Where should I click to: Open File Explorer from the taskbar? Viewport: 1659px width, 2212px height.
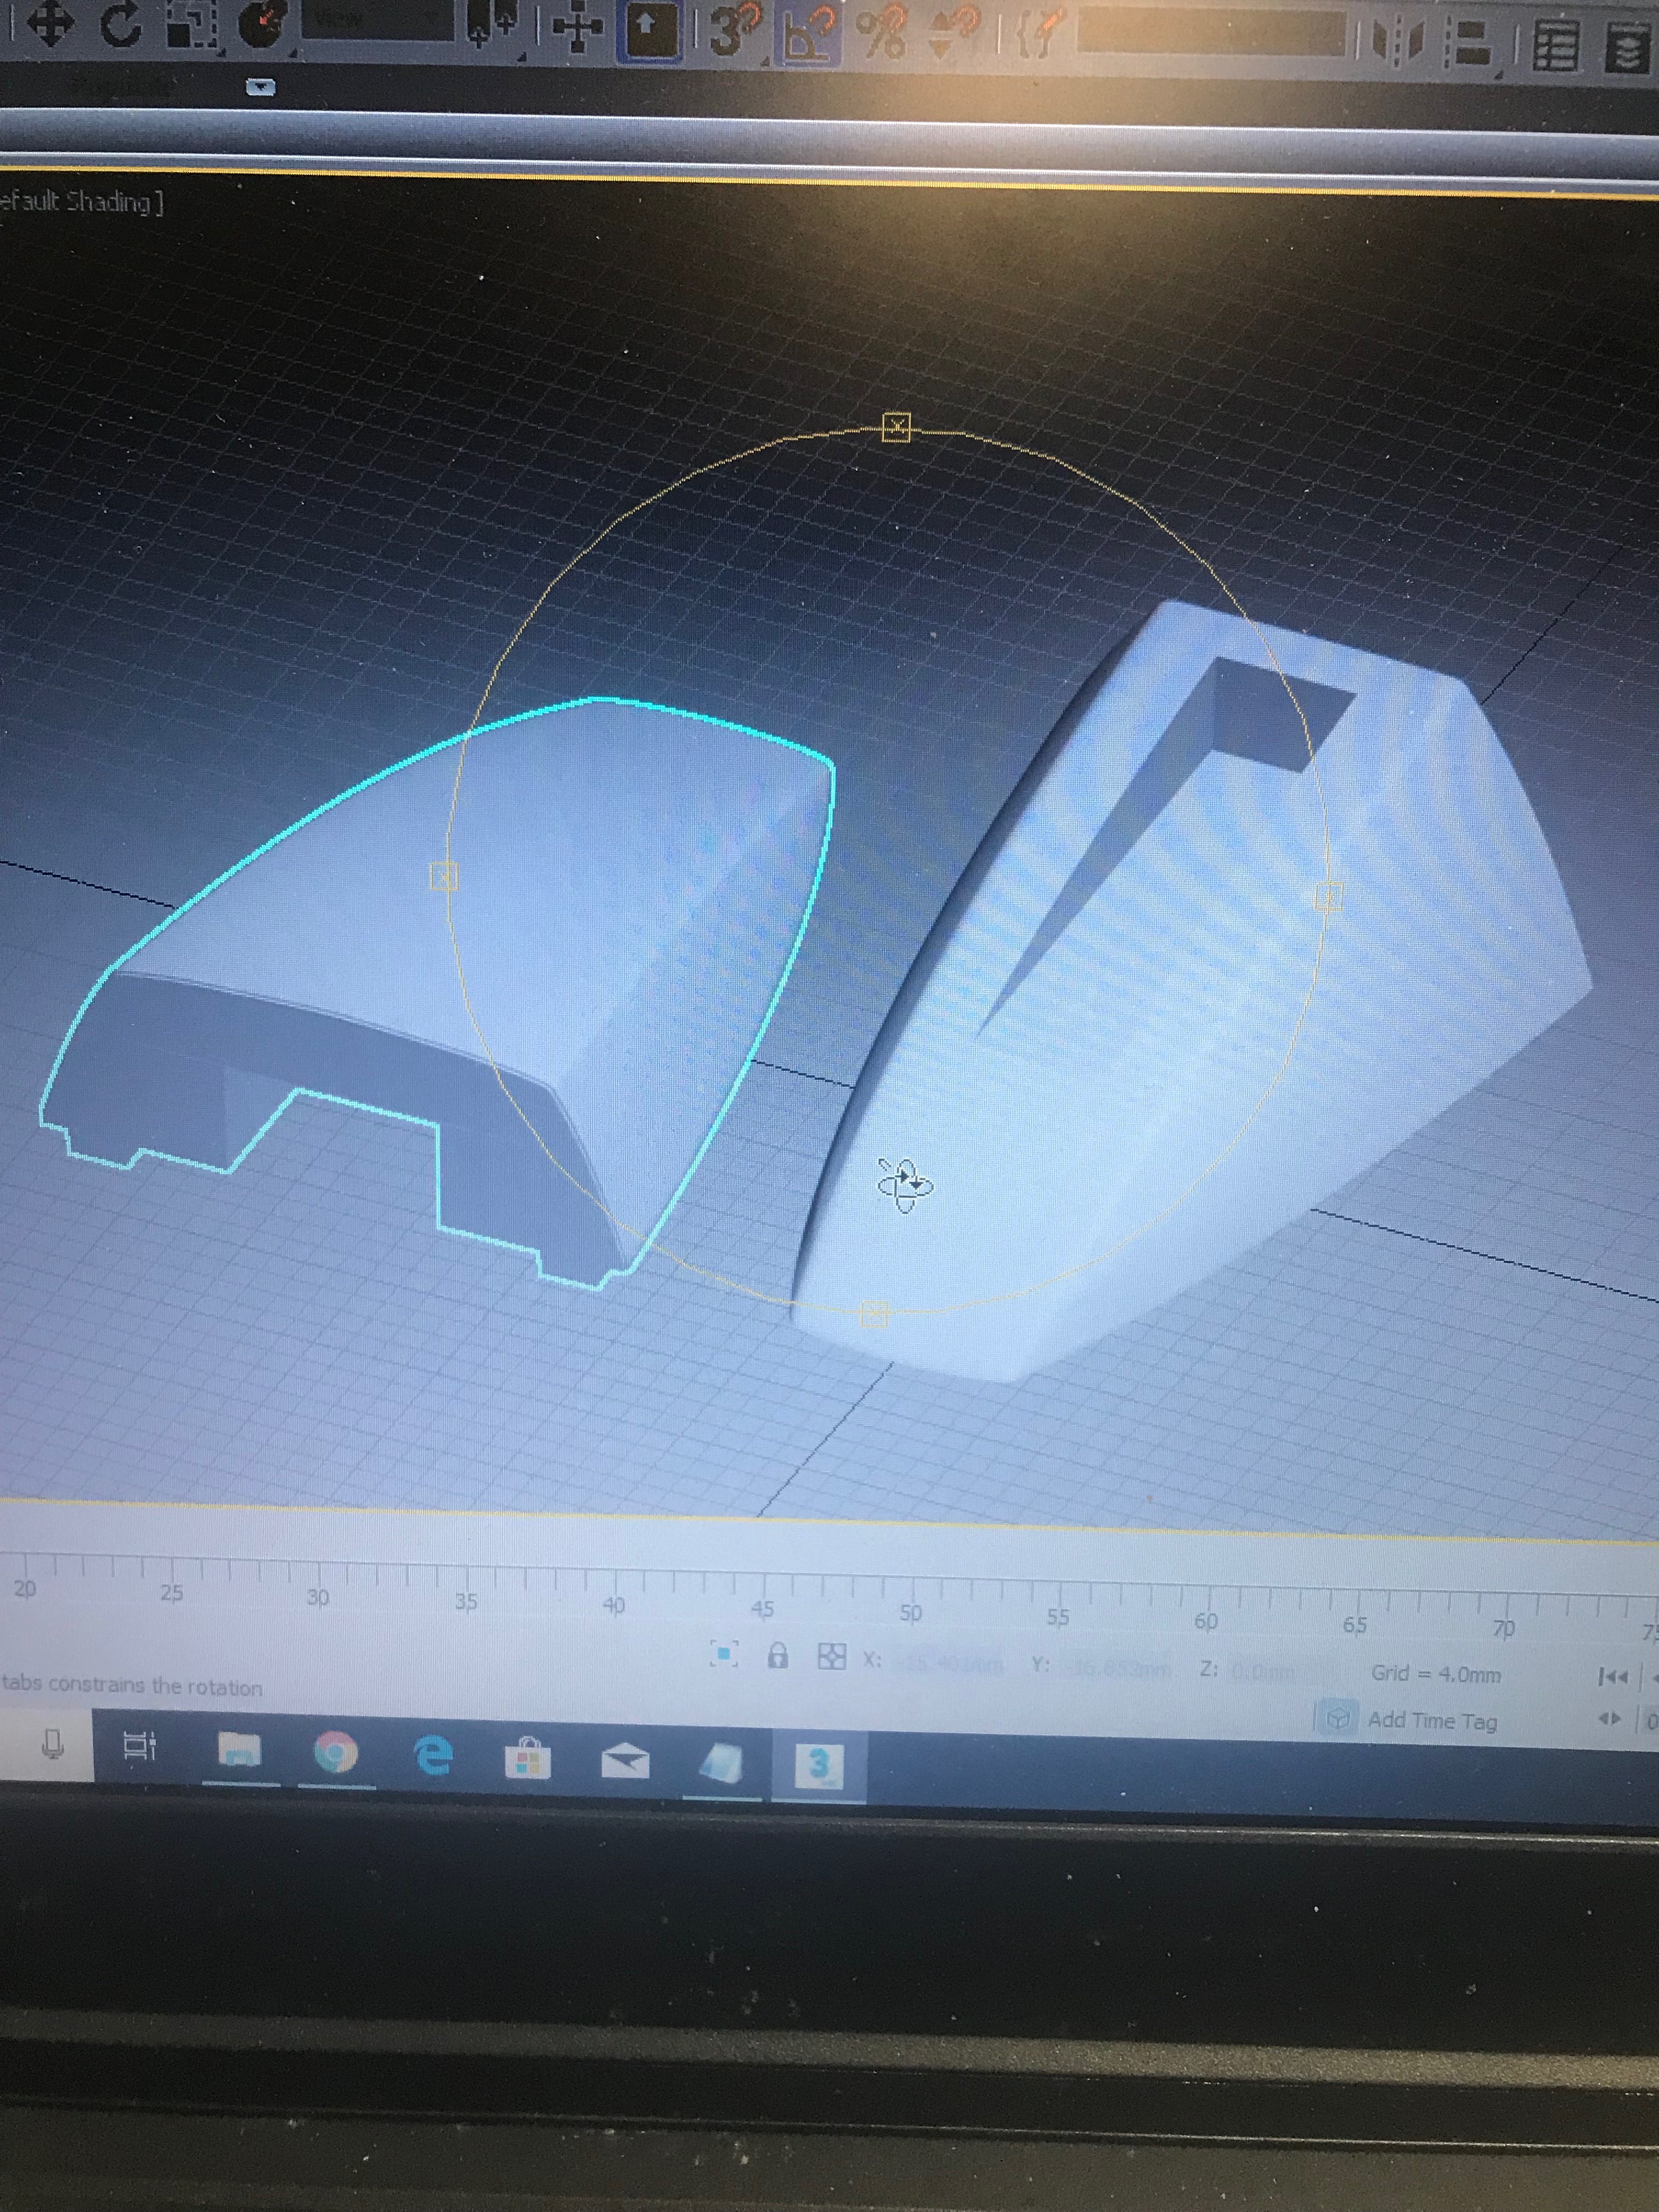pyautogui.click(x=239, y=1750)
